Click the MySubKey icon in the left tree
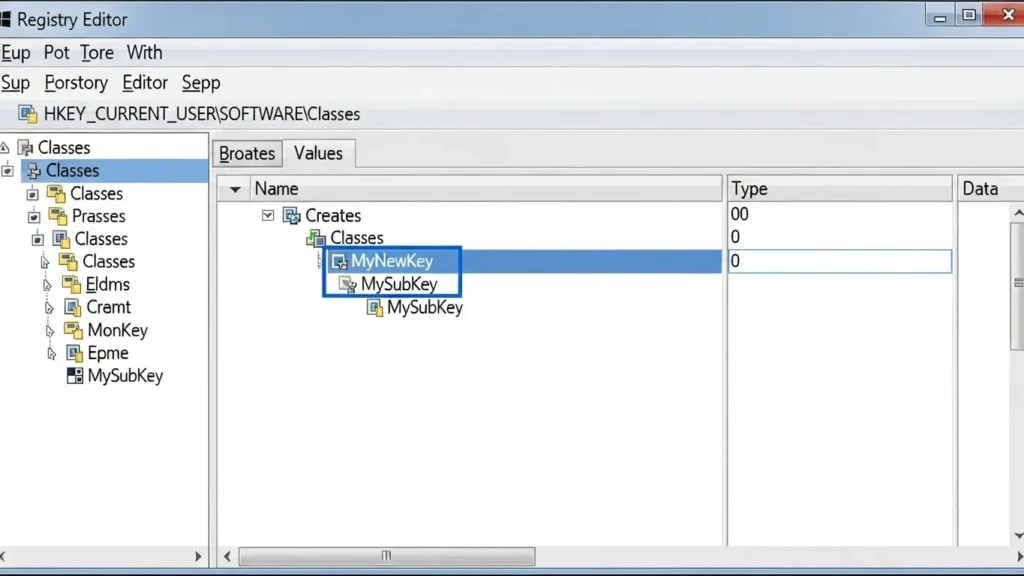 point(74,376)
